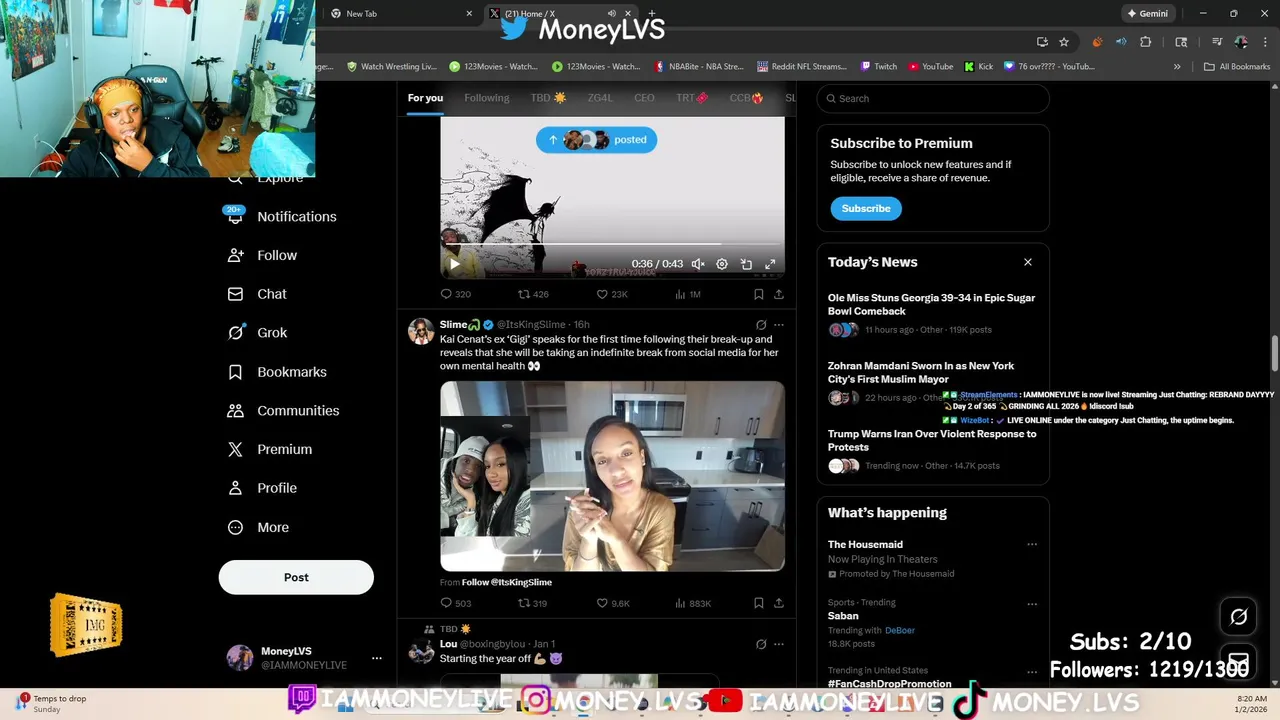
Task: Switch to the TRT feed tab
Action: [x=691, y=98]
